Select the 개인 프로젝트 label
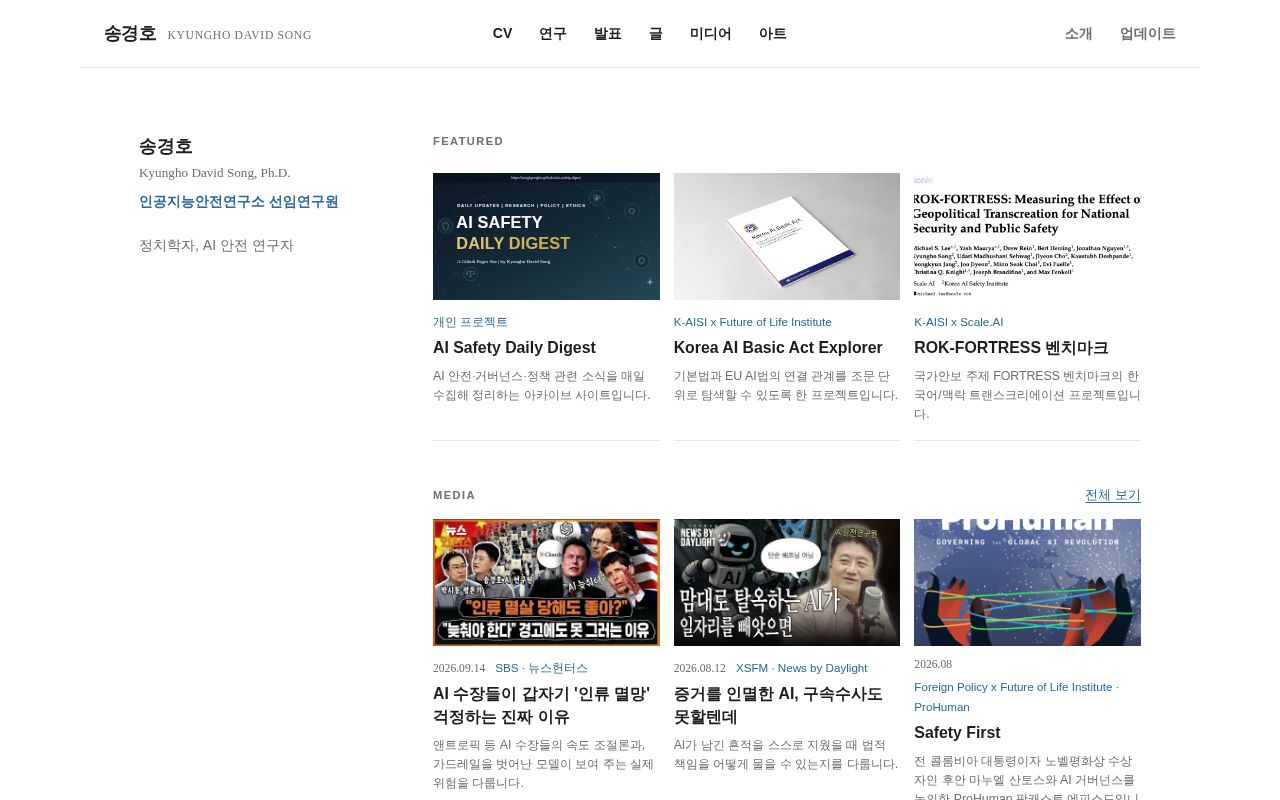Screen dimensions: 1280x800 tap(470, 322)
